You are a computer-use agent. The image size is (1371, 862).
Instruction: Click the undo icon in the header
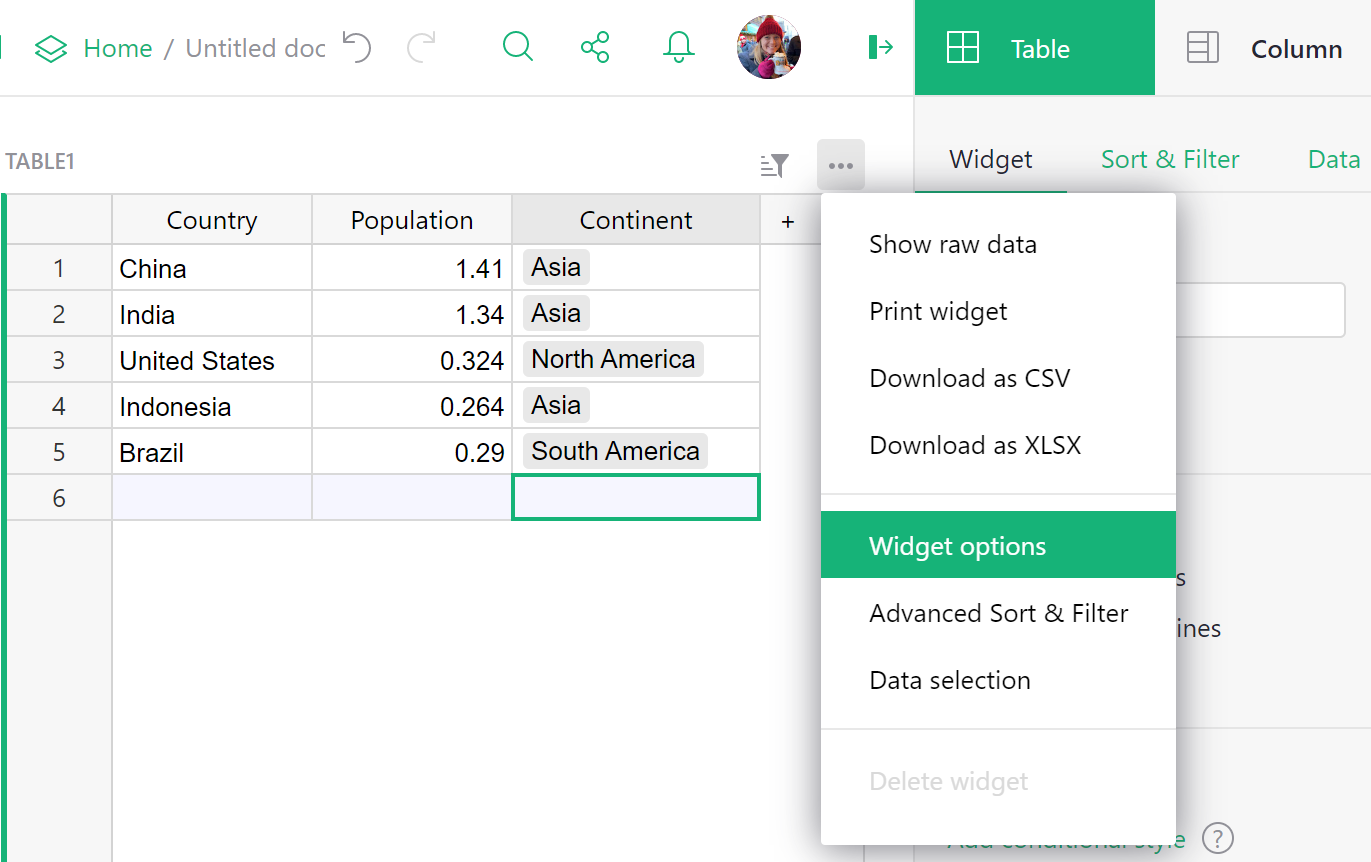pos(357,47)
